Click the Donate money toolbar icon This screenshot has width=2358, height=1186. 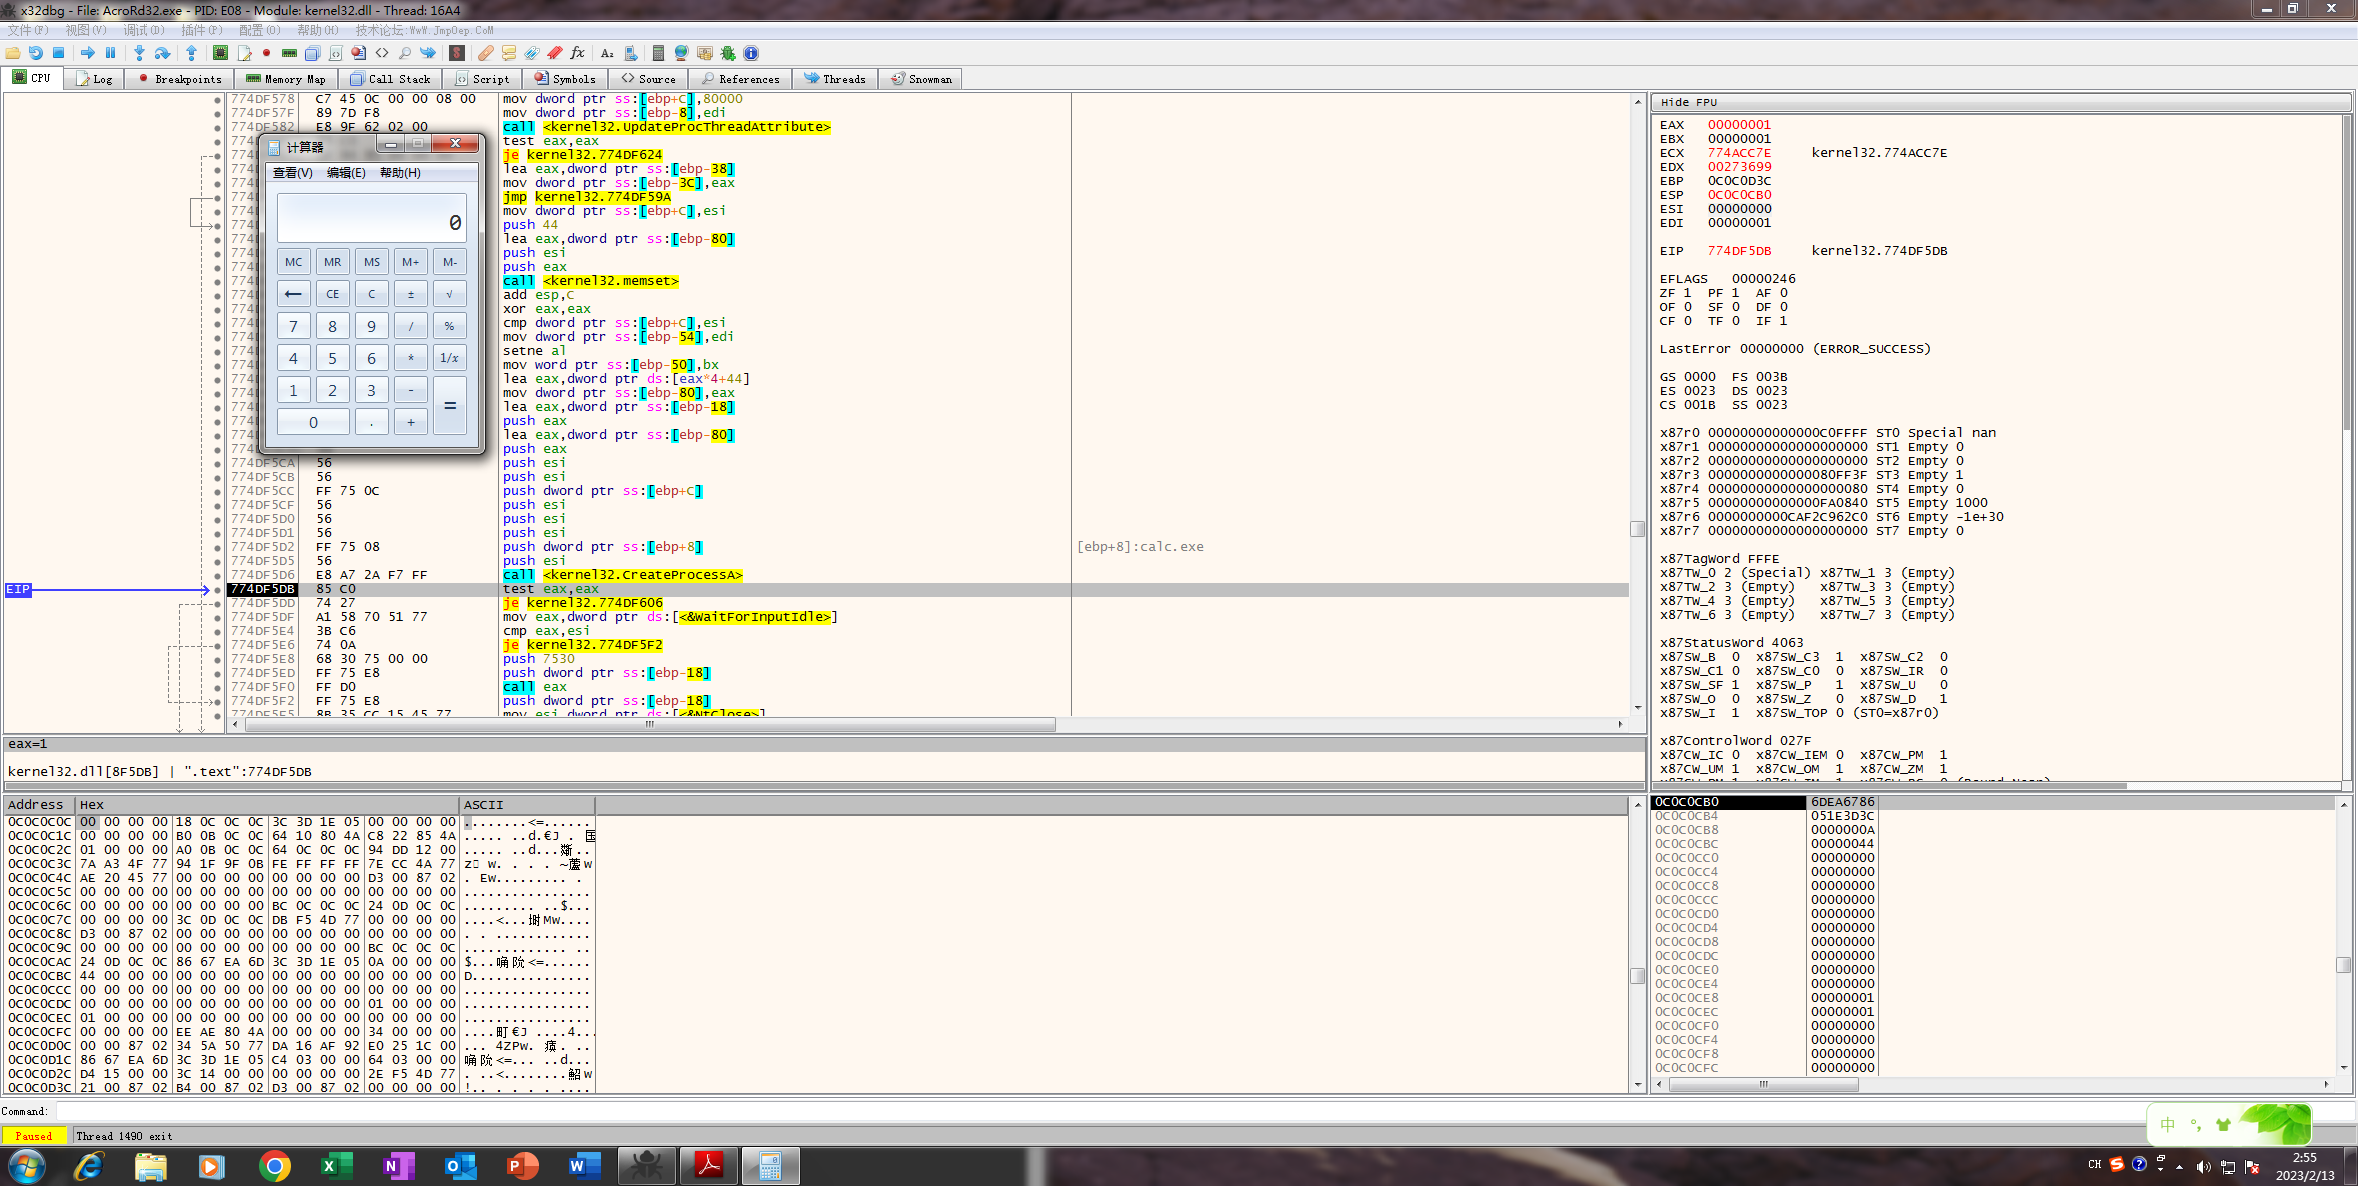click(704, 53)
